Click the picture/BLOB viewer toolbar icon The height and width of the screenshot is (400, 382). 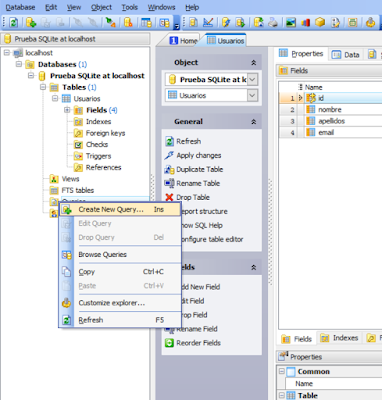(x=291, y=23)
